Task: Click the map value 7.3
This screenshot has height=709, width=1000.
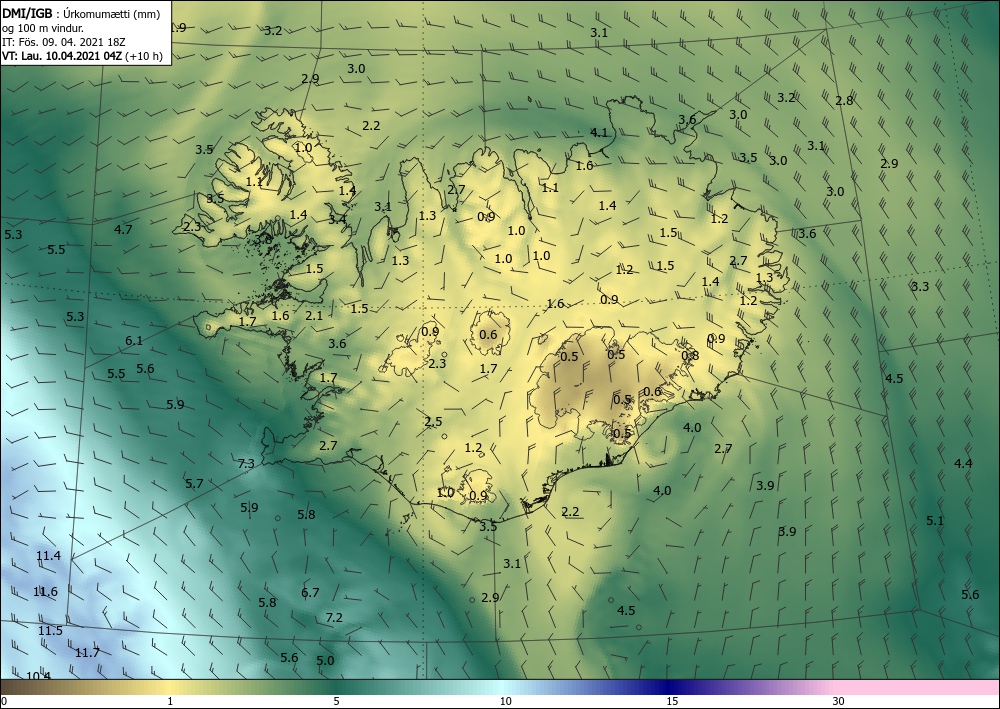Action: 246,464
